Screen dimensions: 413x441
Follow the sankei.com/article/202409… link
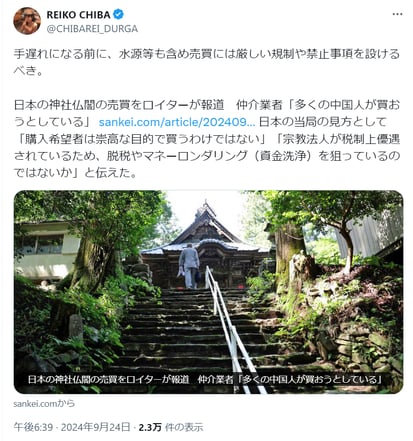tap(177, 122)
